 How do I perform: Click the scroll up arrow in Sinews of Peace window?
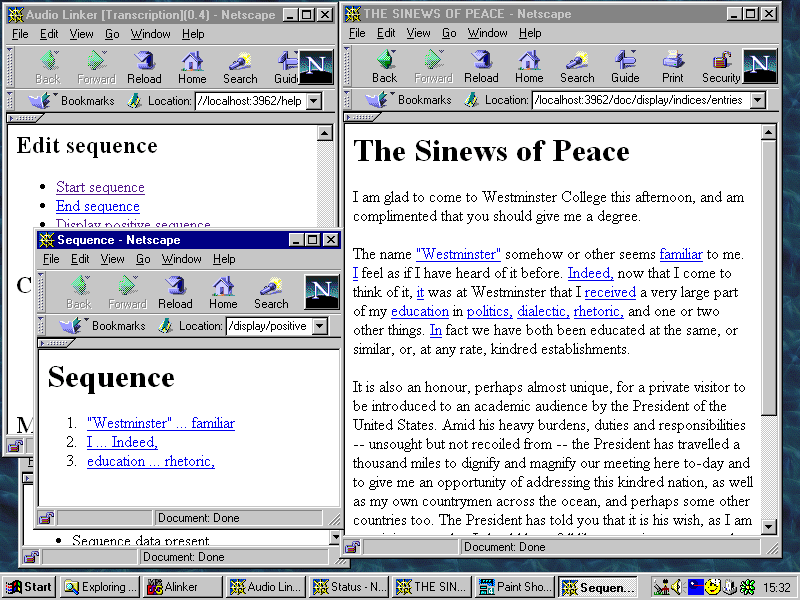coord(768,133)
